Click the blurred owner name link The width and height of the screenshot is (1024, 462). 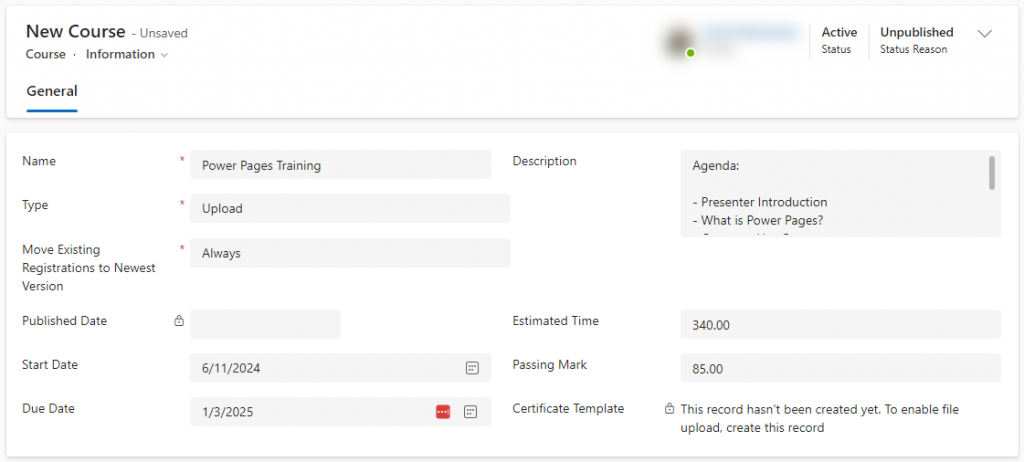point(751,32)
